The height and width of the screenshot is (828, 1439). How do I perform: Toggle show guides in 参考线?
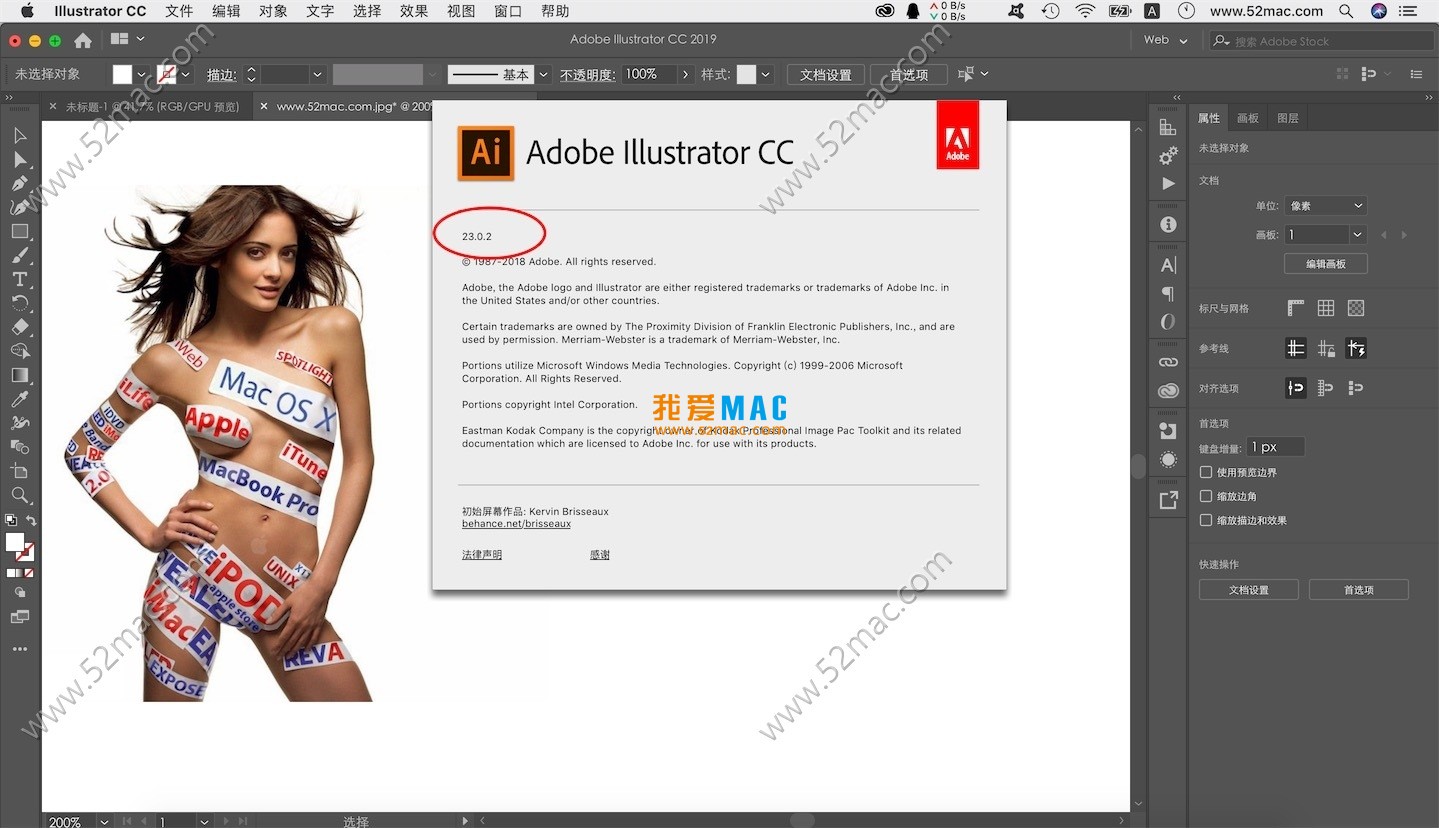click(x=1296, y=348)
